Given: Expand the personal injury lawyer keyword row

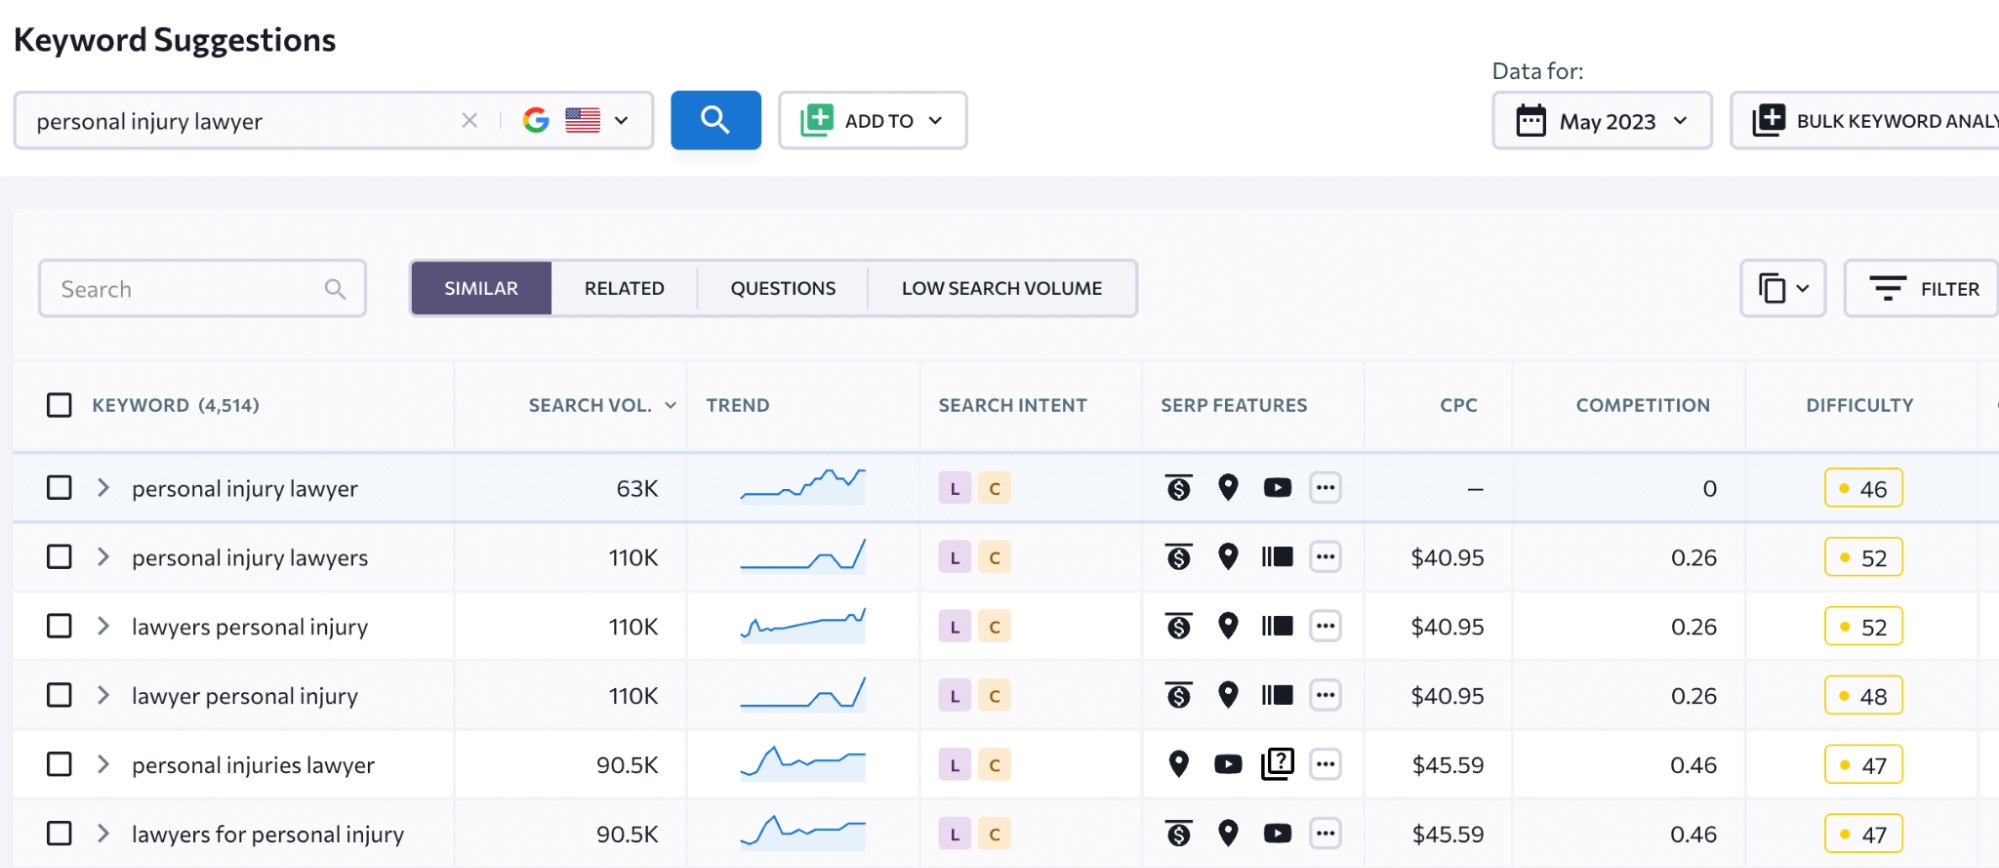Looking at the screenshot, I should (103, 488).
